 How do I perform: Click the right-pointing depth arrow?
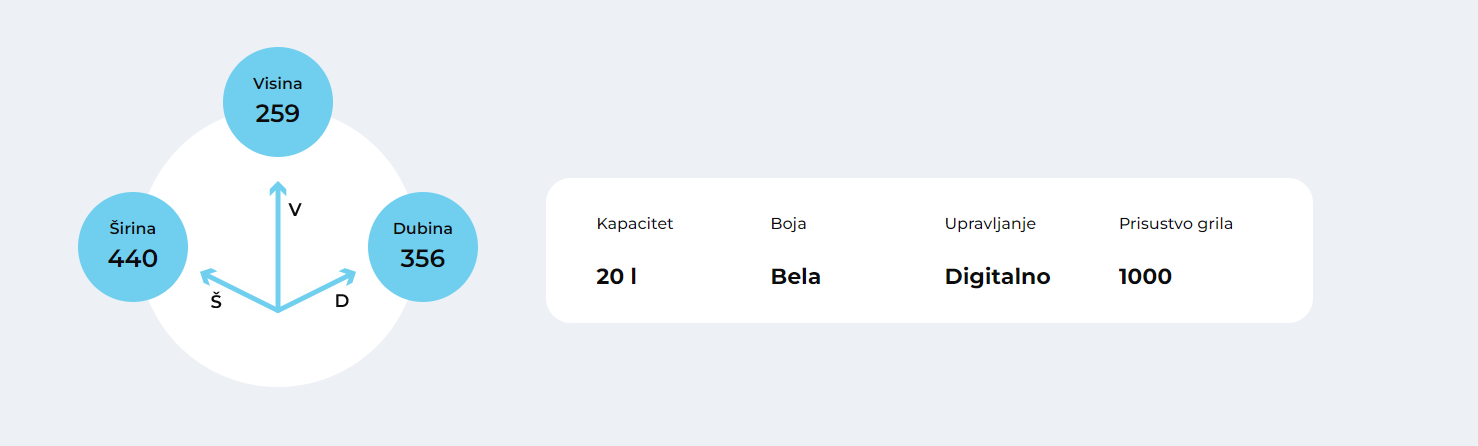pos(317,289)
